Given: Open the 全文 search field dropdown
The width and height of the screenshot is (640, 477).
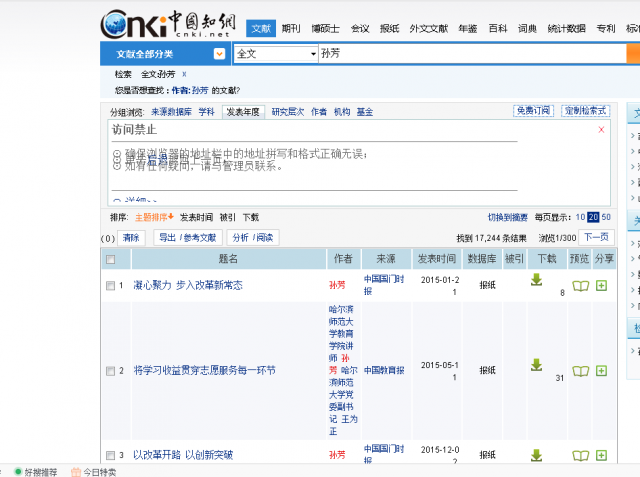Looking at the screenshot, I should (313, 54).
